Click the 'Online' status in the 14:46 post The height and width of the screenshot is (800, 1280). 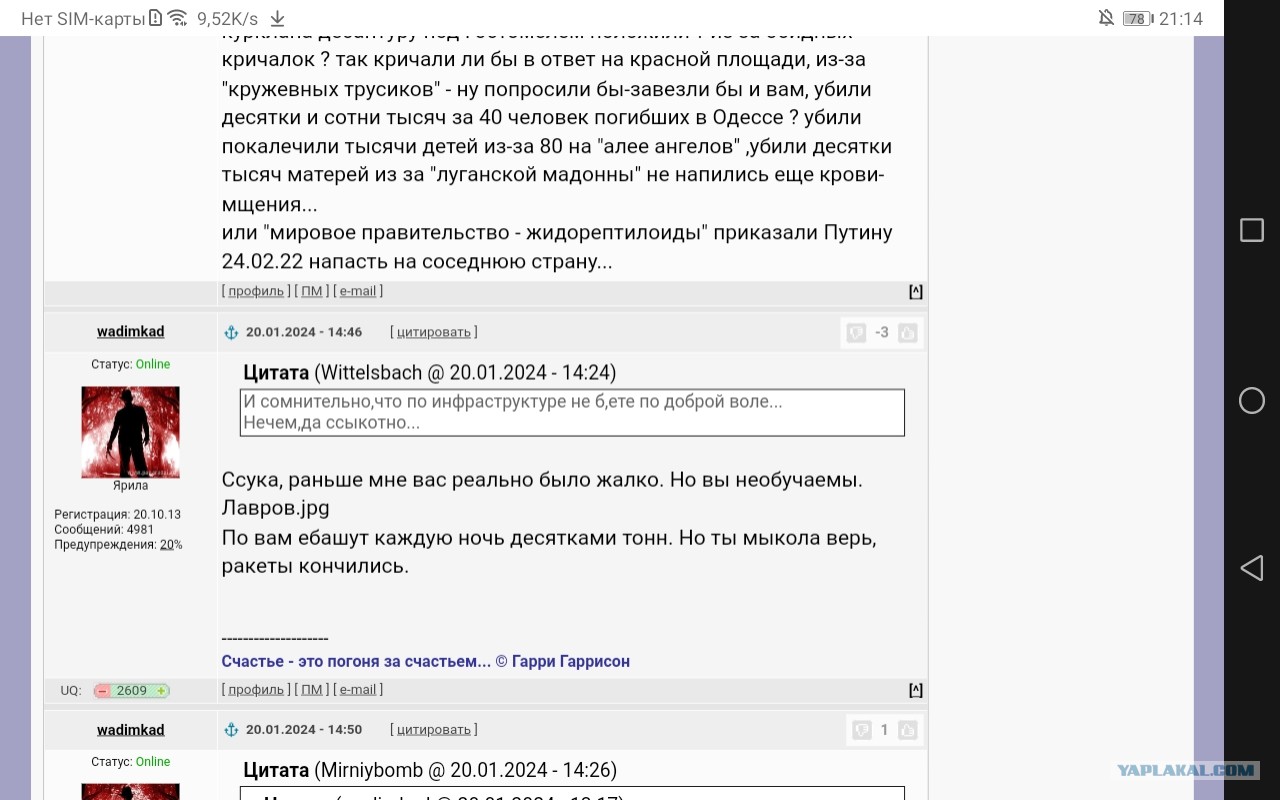(x=153, y=365)
